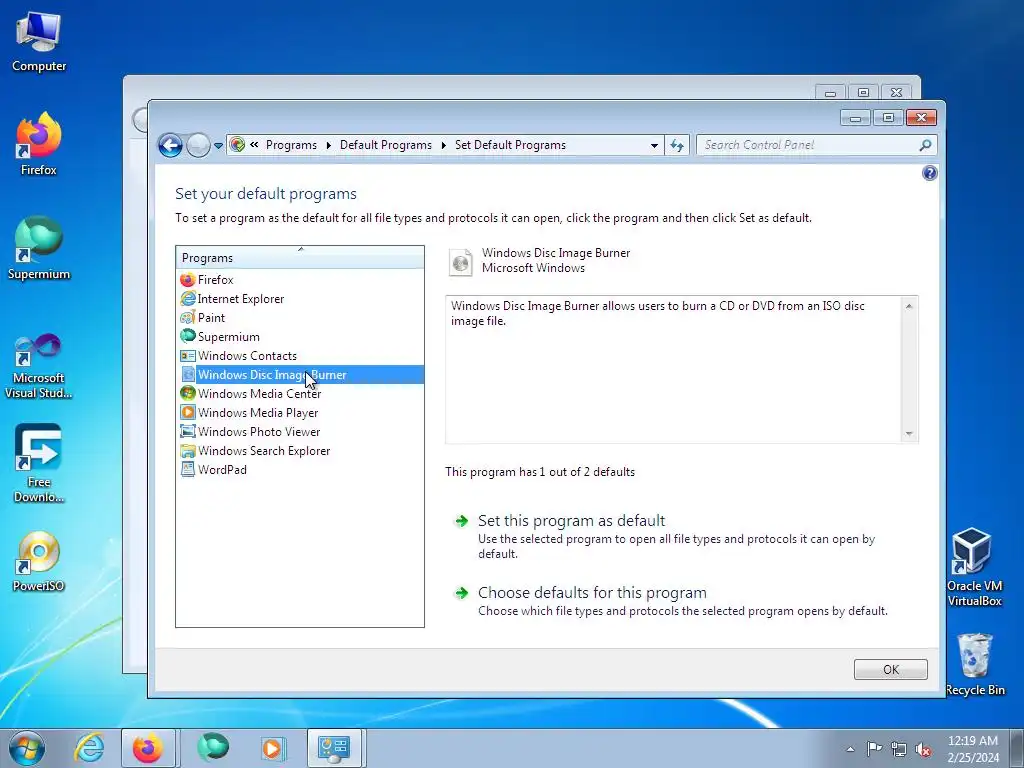Viewport: 1024px width, 768px height.
Task: Select WordPad in the Programs list
Action: pos(214,470)
